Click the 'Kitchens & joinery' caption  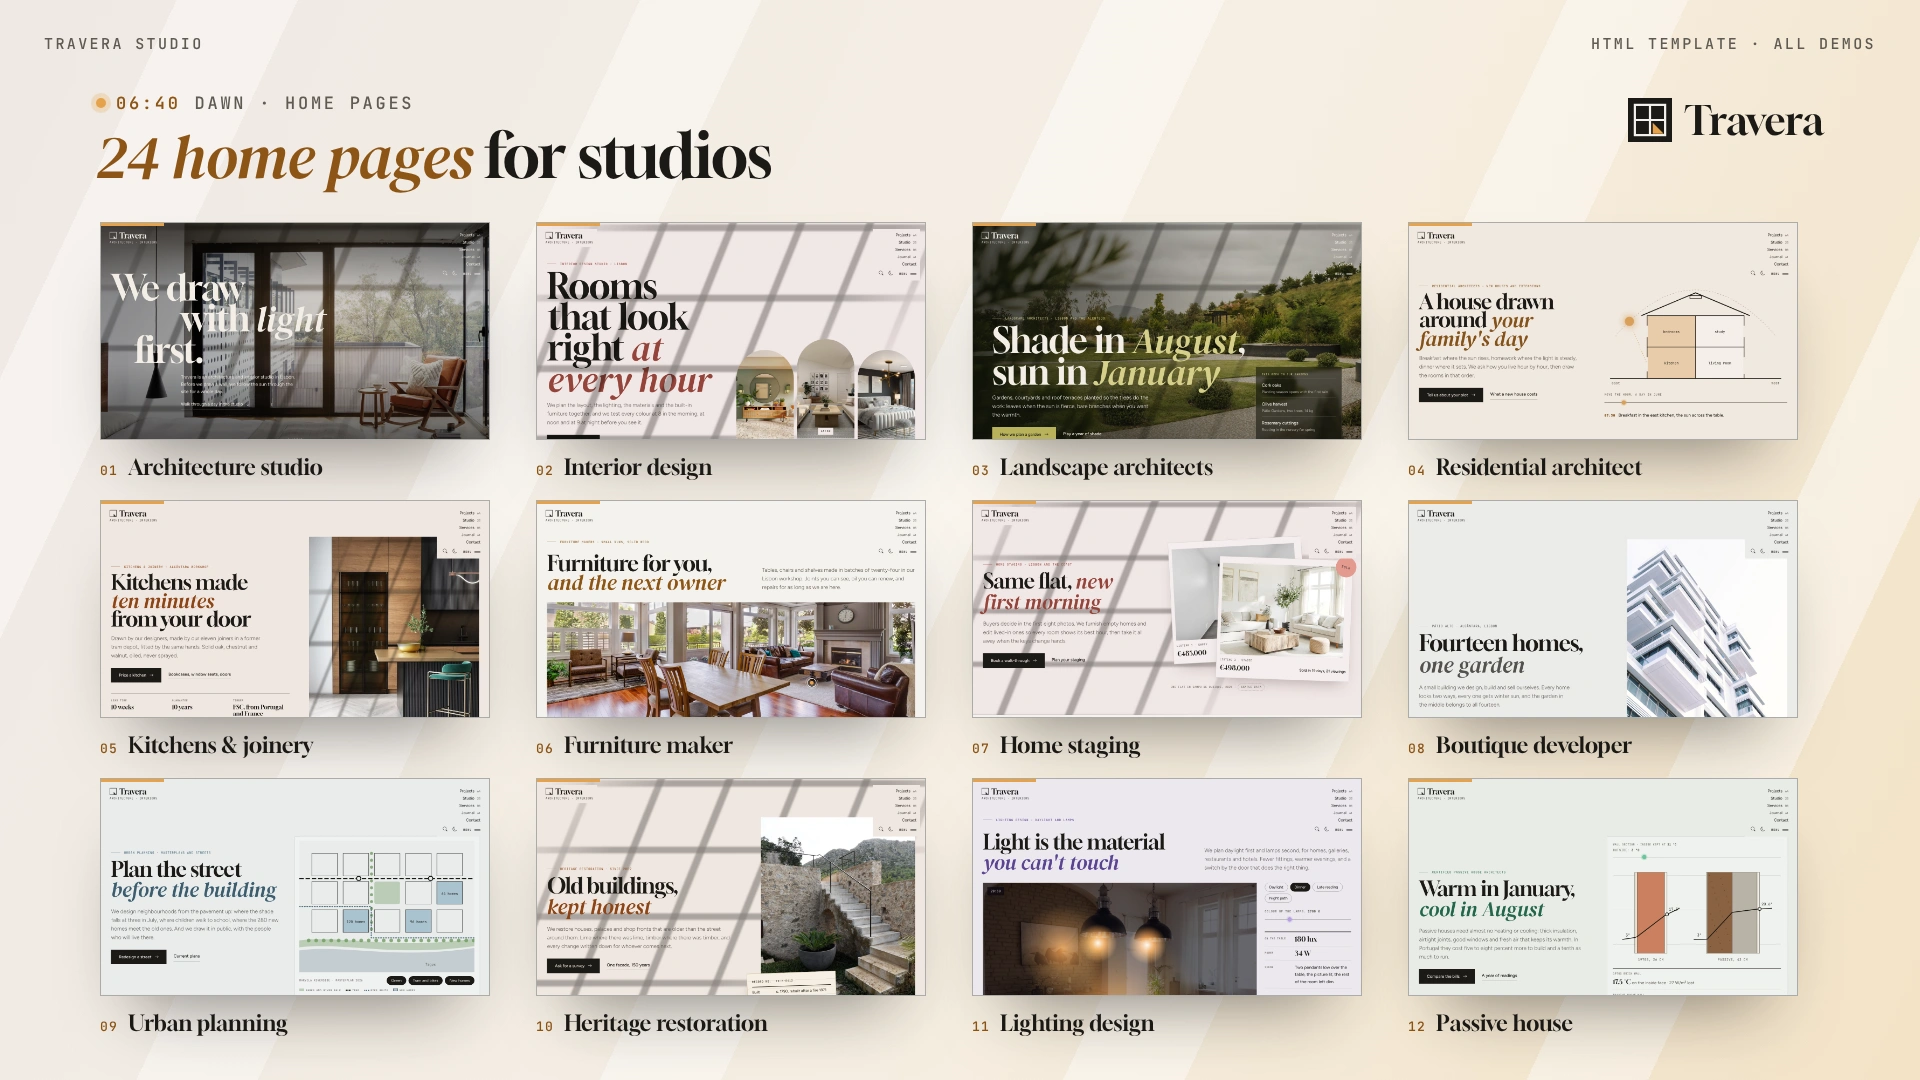pyautogui.click(x=220, y=746)
